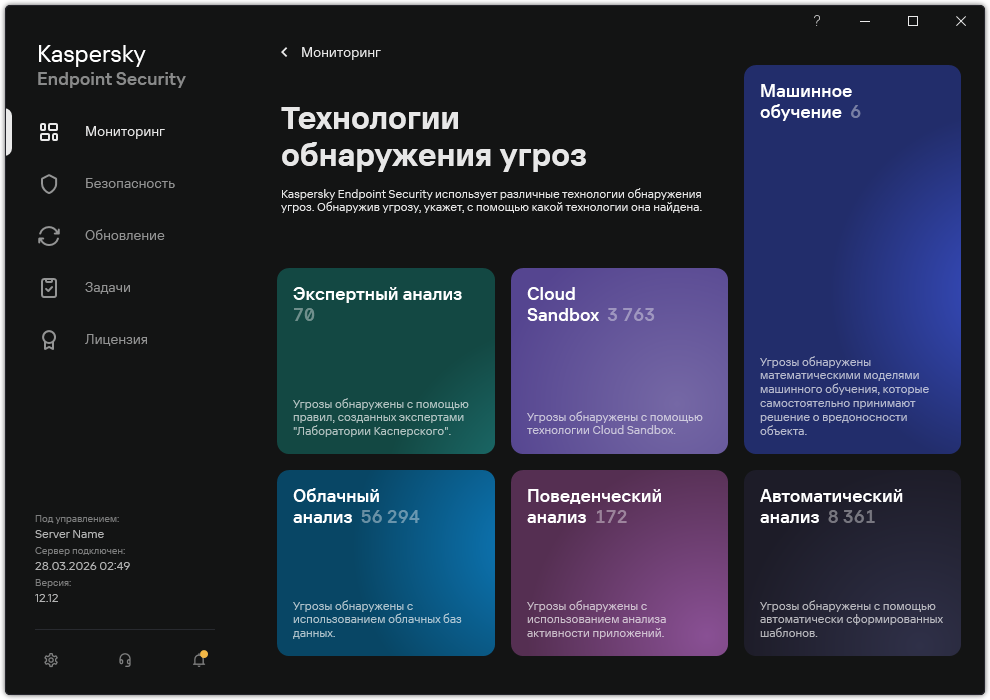Click the Kaspersky Endpoint Security logo text
Image resolution: width=990 pixels, height=700 pixels.
click(112, 66)
